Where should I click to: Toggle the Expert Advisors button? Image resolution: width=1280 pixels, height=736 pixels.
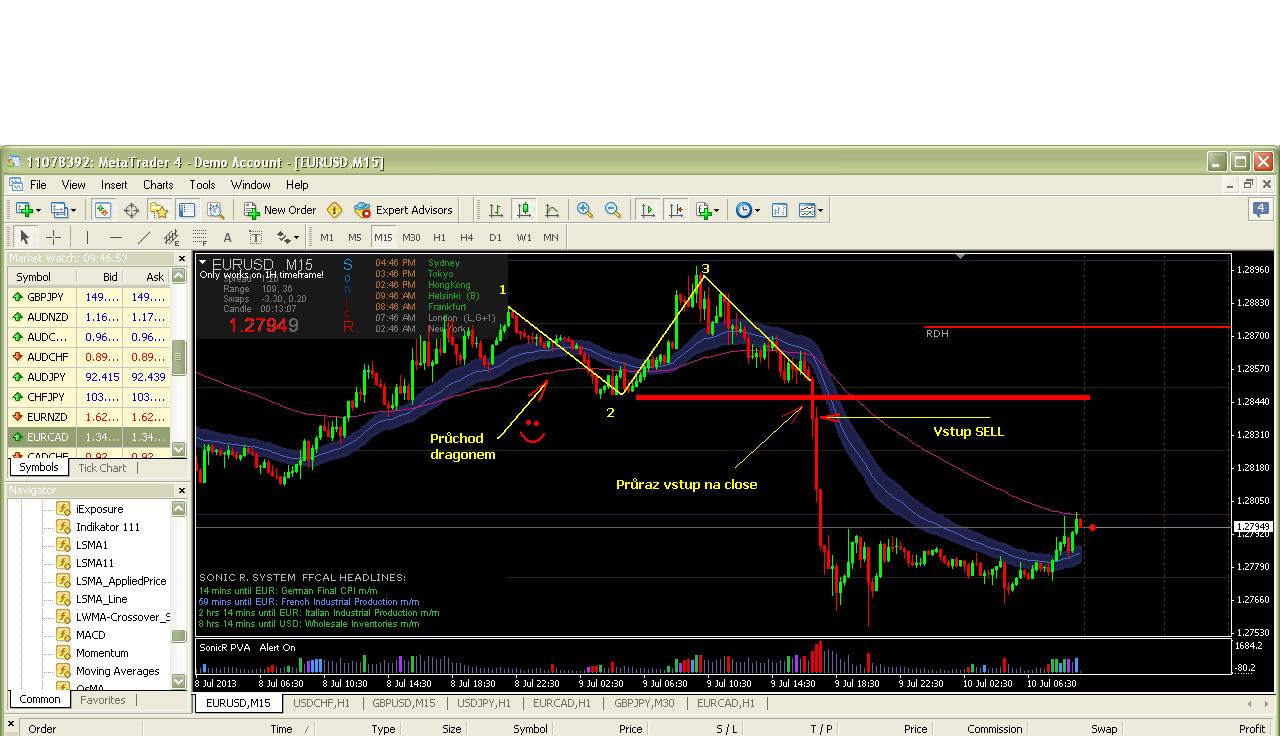[404, 210]
